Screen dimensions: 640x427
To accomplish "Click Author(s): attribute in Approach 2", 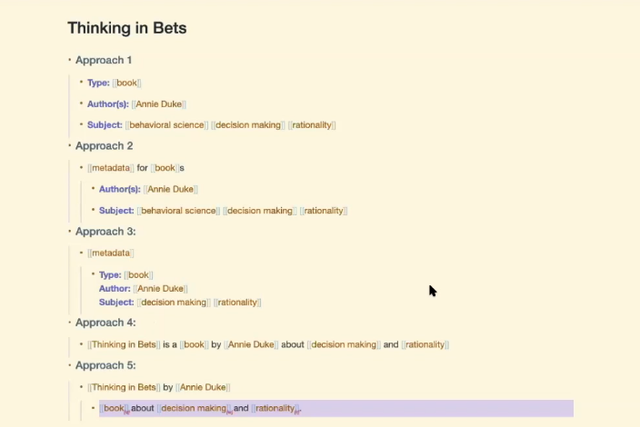I will (x=120, y=189).
